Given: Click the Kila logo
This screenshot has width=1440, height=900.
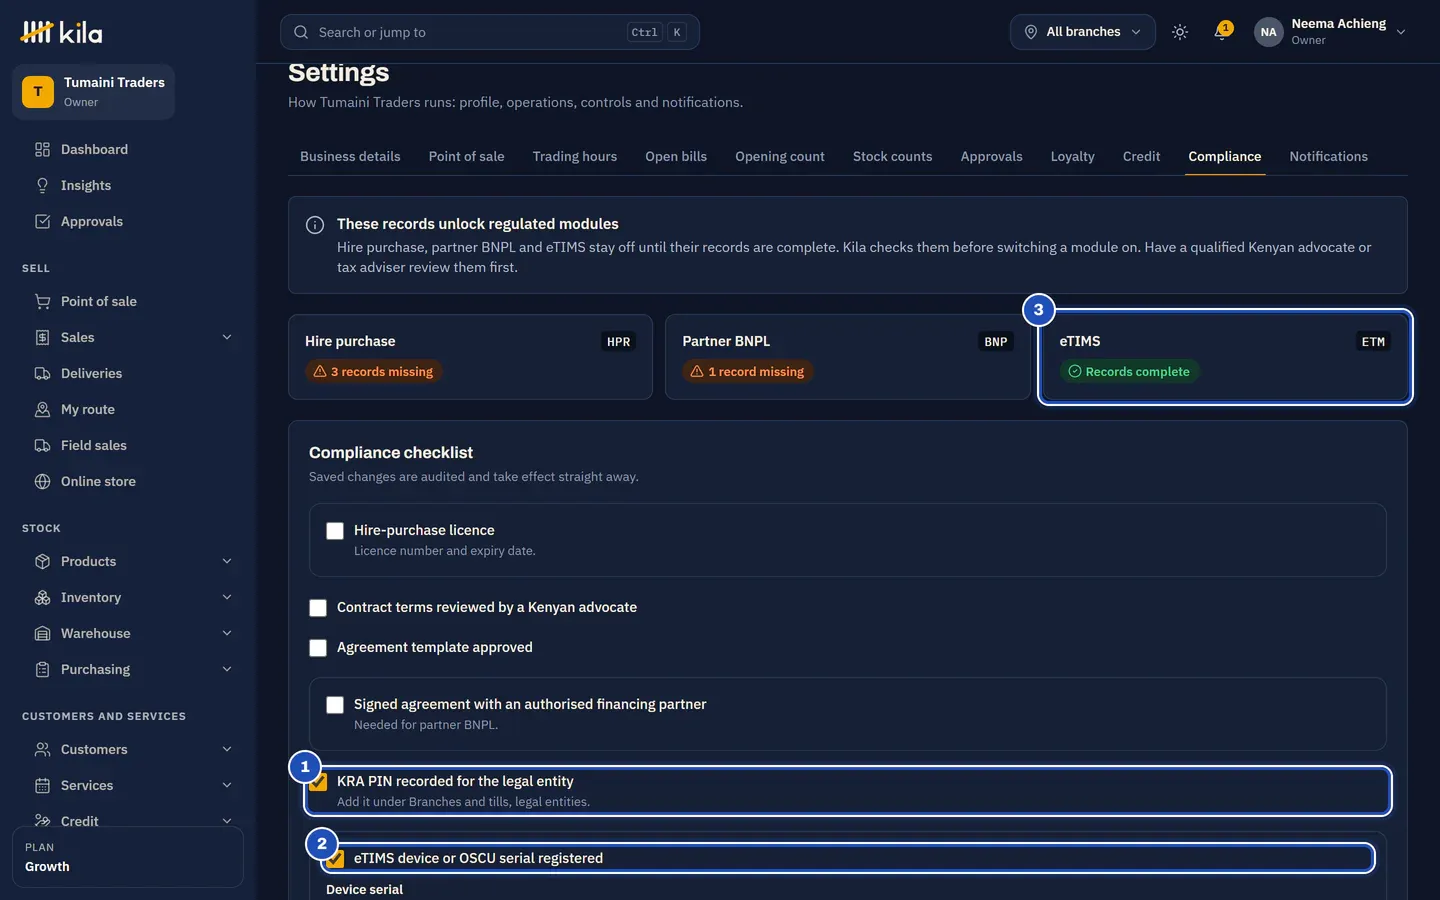Looking at the screenshot, I should coord(61,32).
